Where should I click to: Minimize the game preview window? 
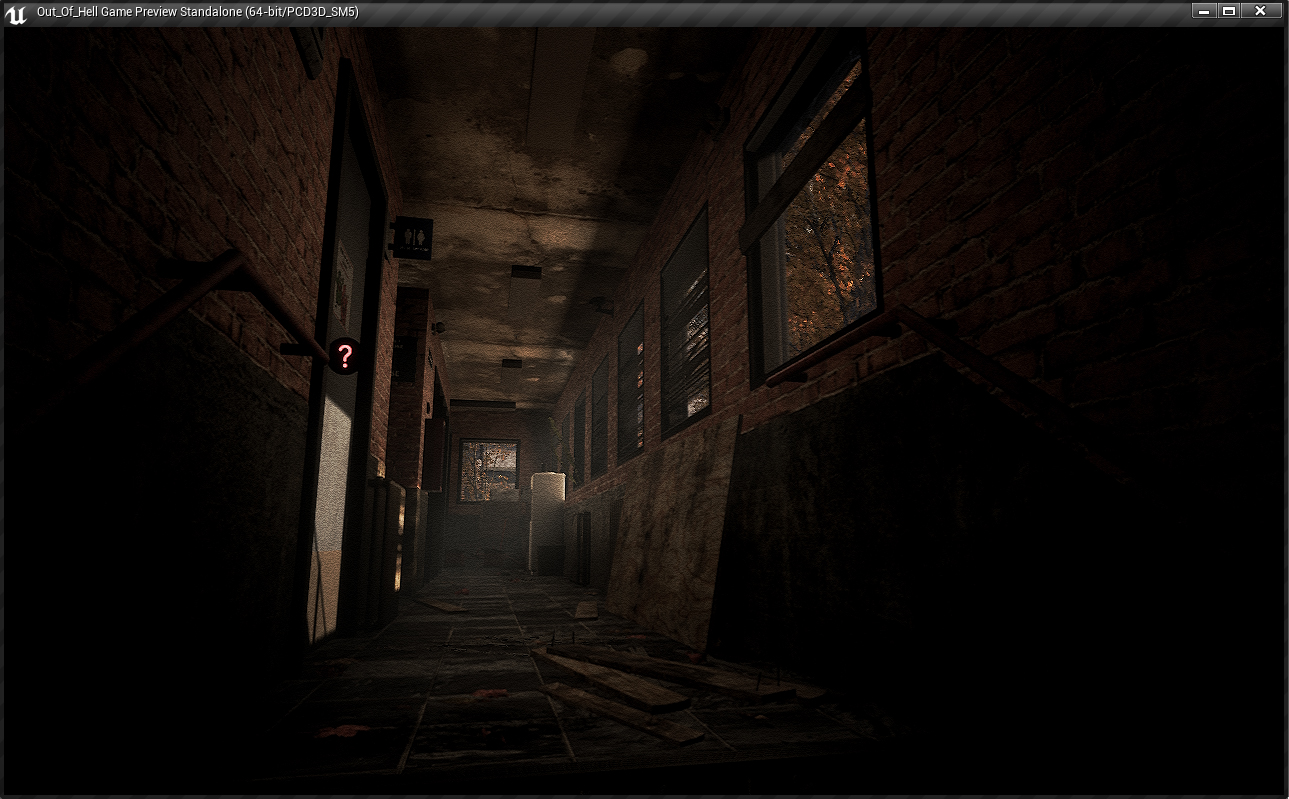click(1203, 11)
